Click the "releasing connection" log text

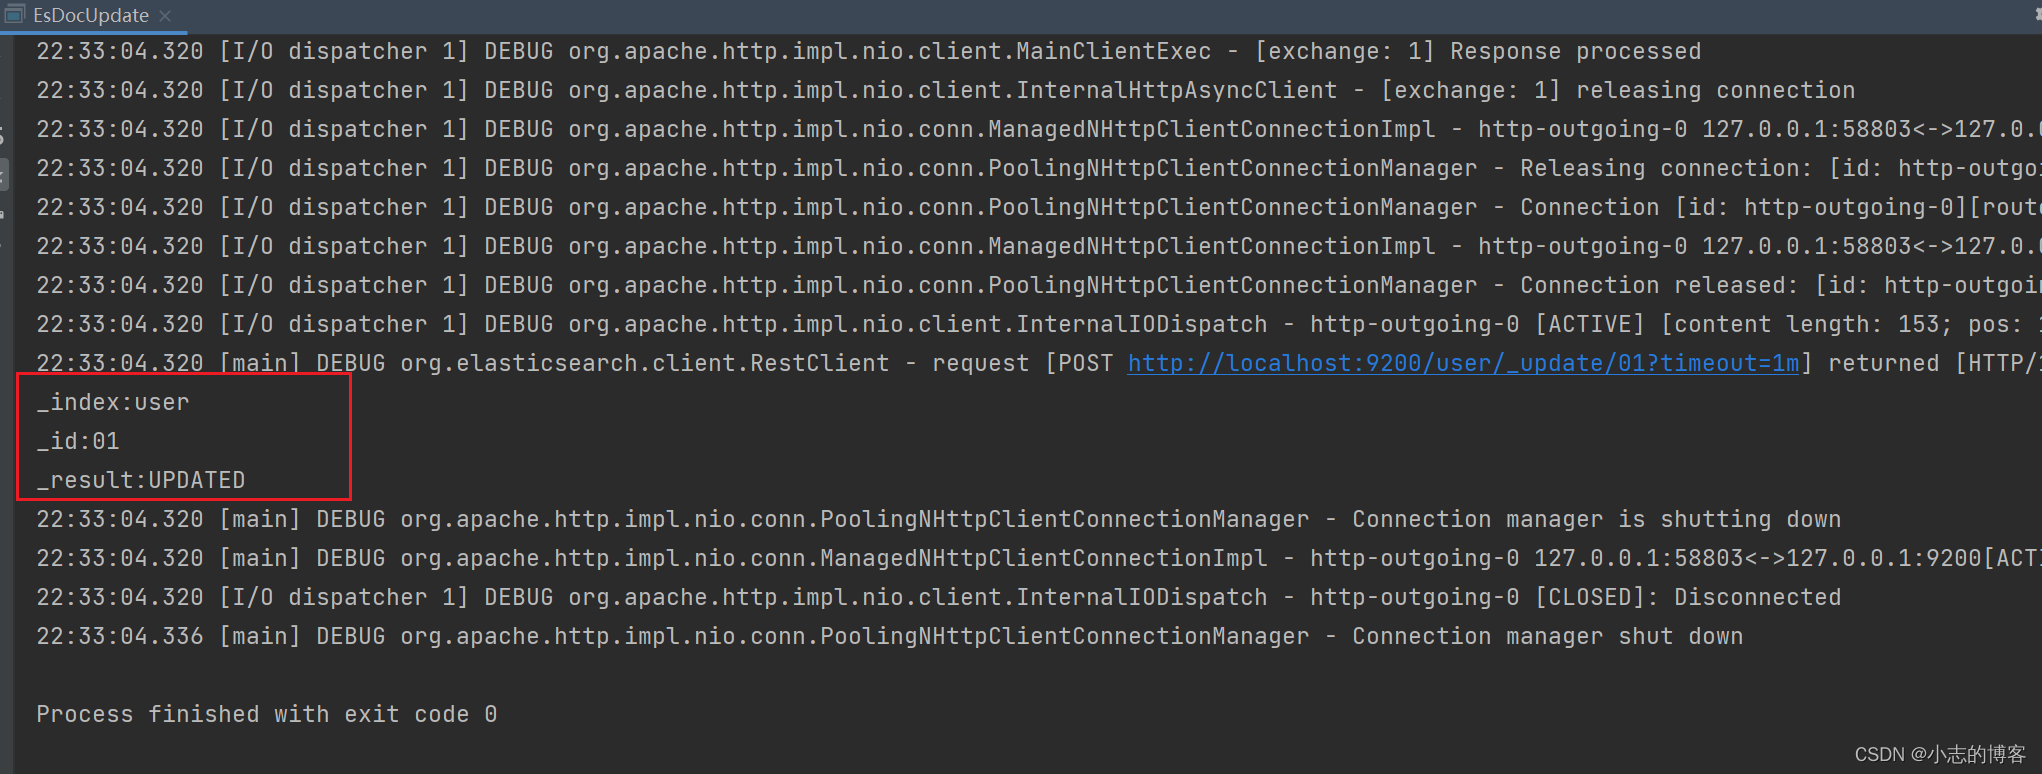1715,90
